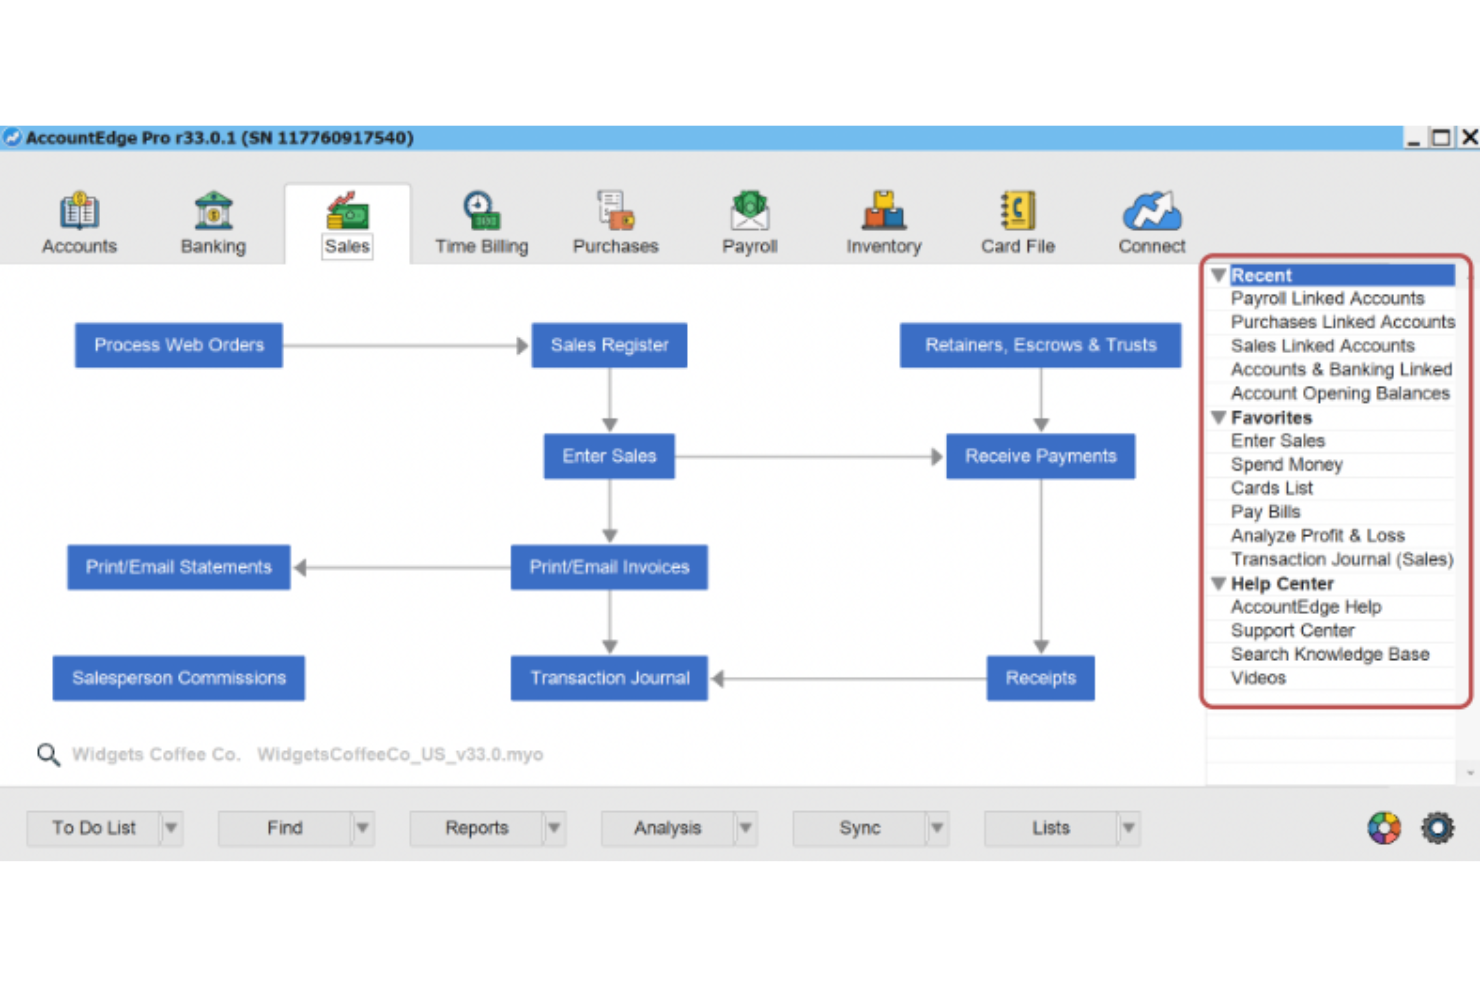Open Salesperson Commissions

coord(179,678)
